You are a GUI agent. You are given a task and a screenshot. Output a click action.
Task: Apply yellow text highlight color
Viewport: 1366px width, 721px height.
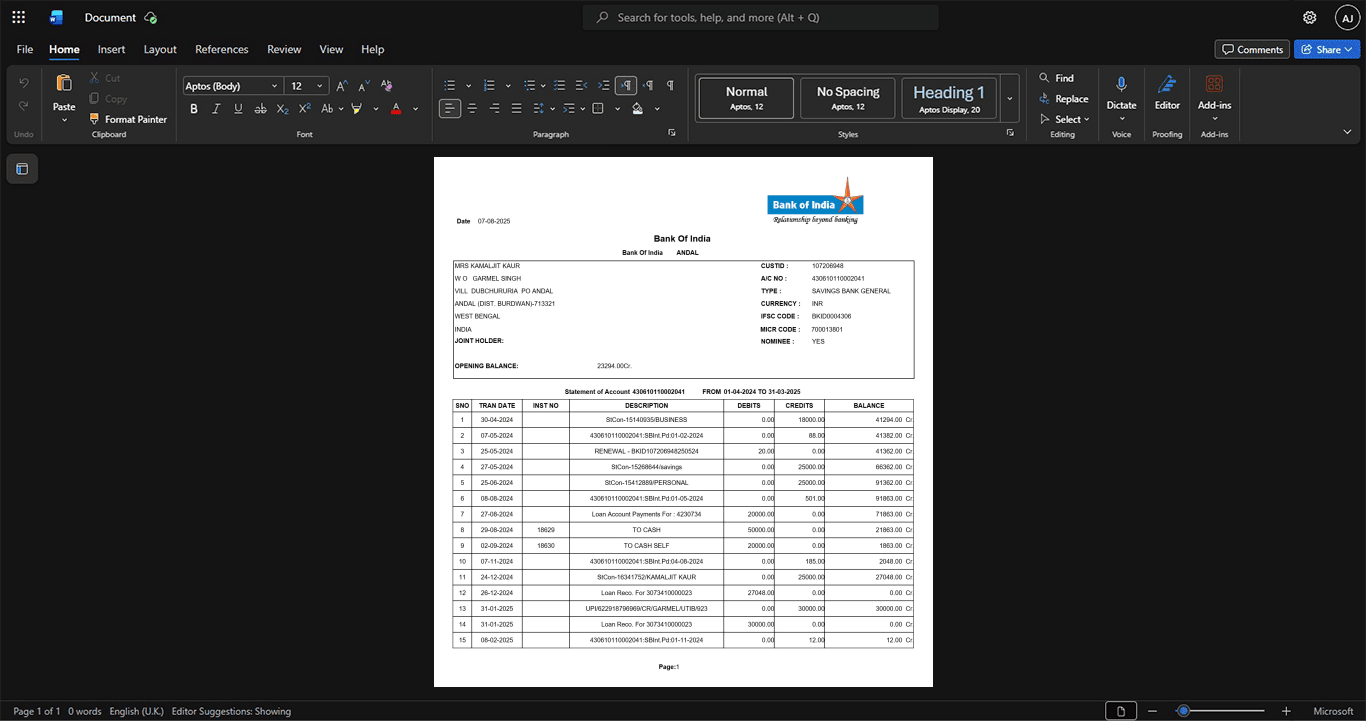coord(356,108)
